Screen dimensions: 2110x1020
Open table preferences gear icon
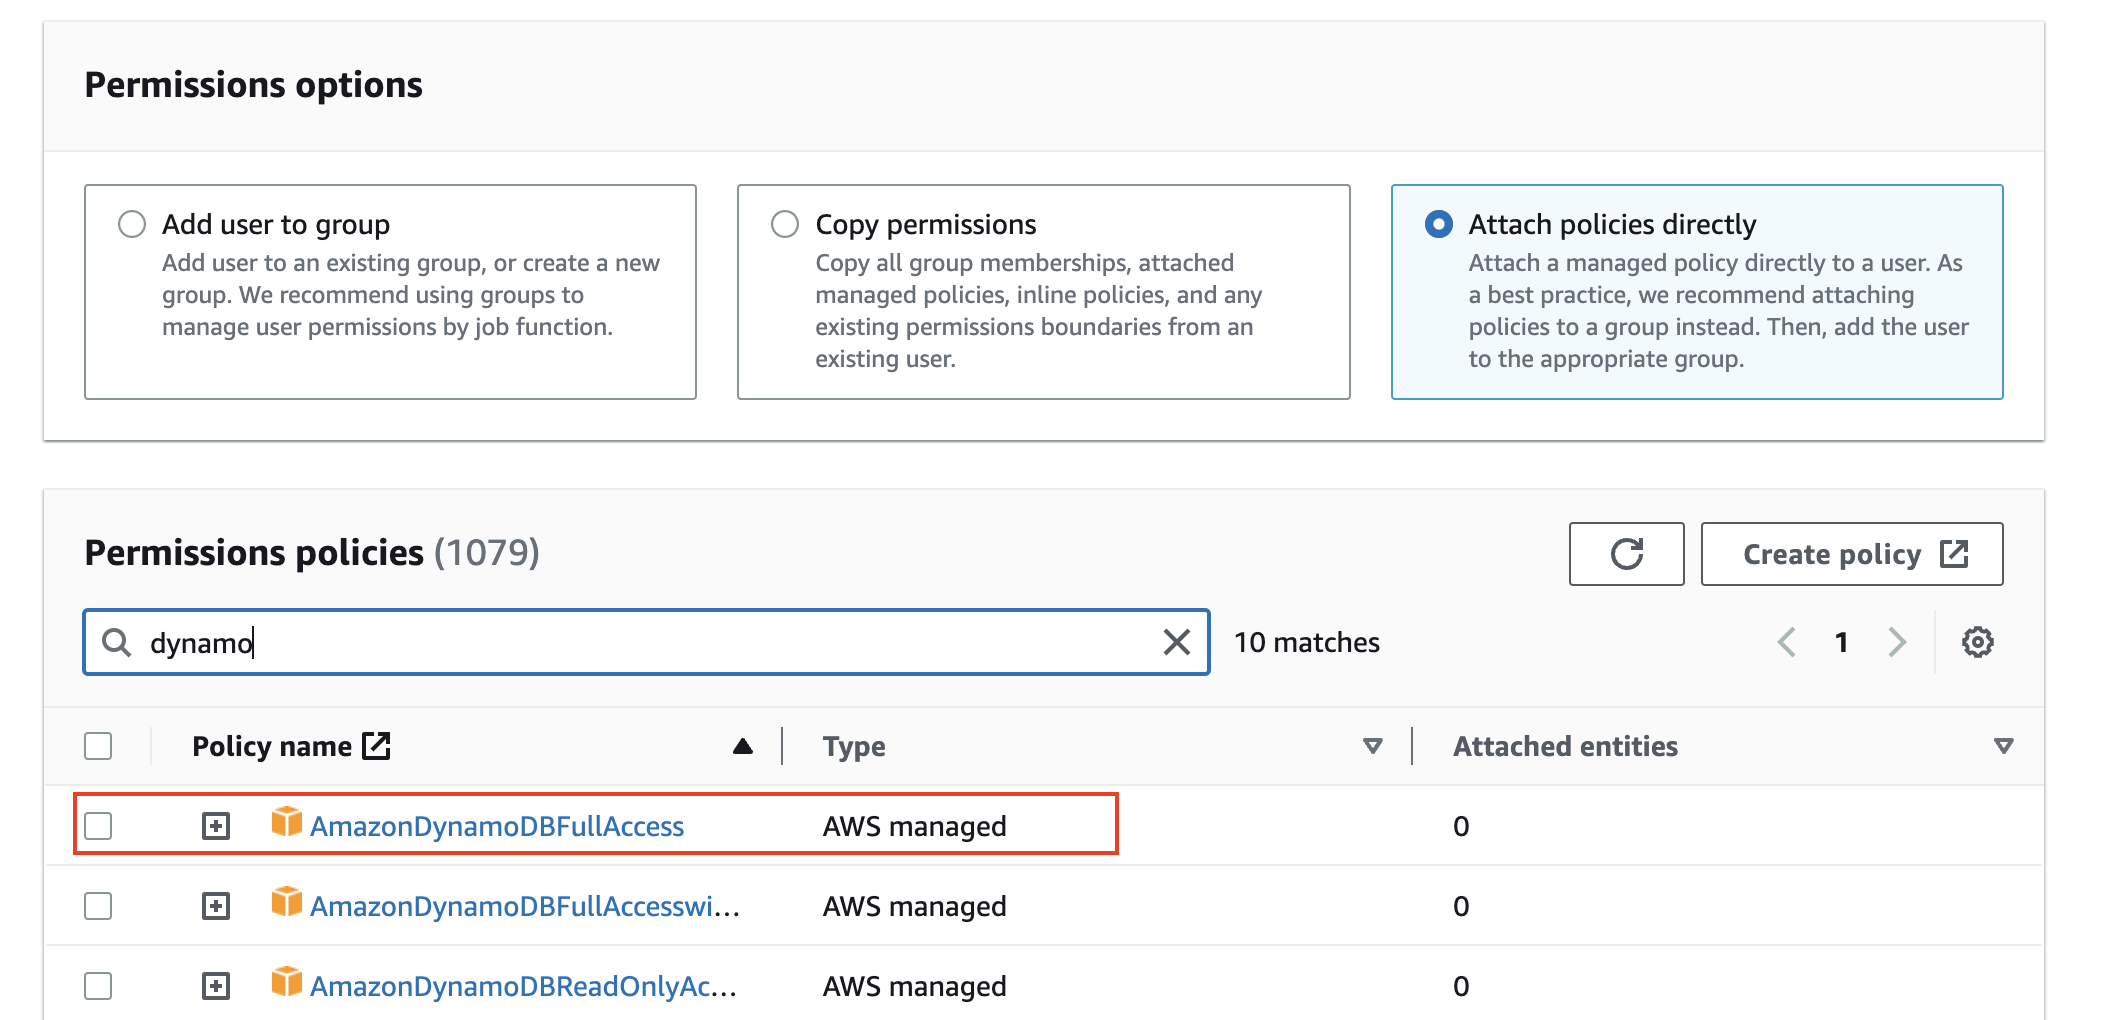coord(1977,642)
